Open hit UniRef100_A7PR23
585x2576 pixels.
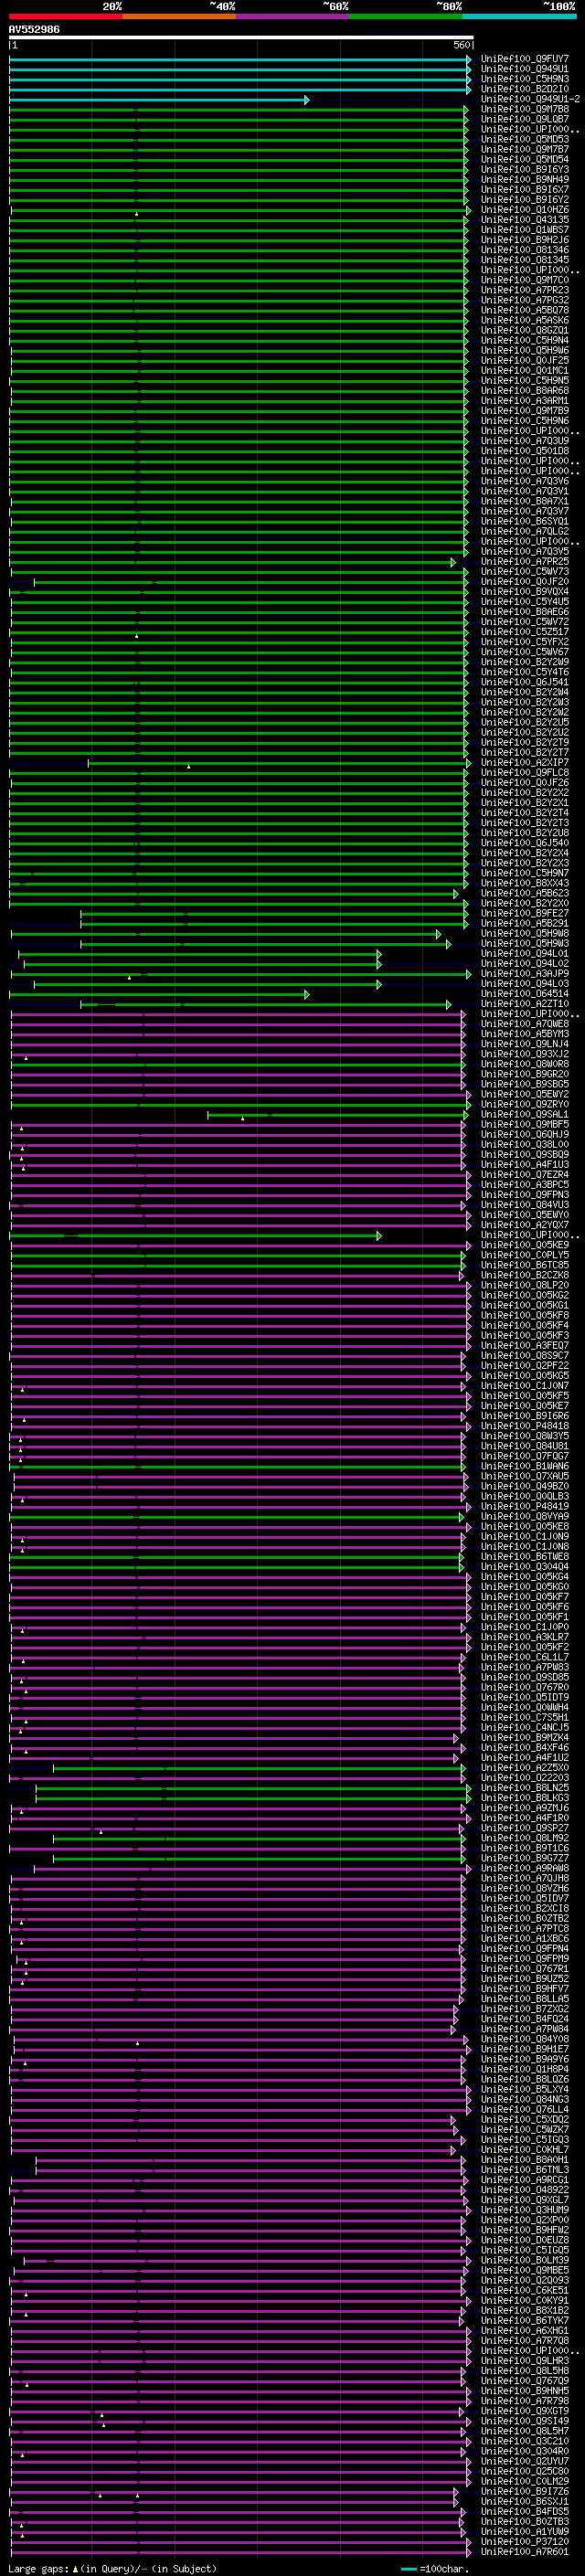click(524, 290)
